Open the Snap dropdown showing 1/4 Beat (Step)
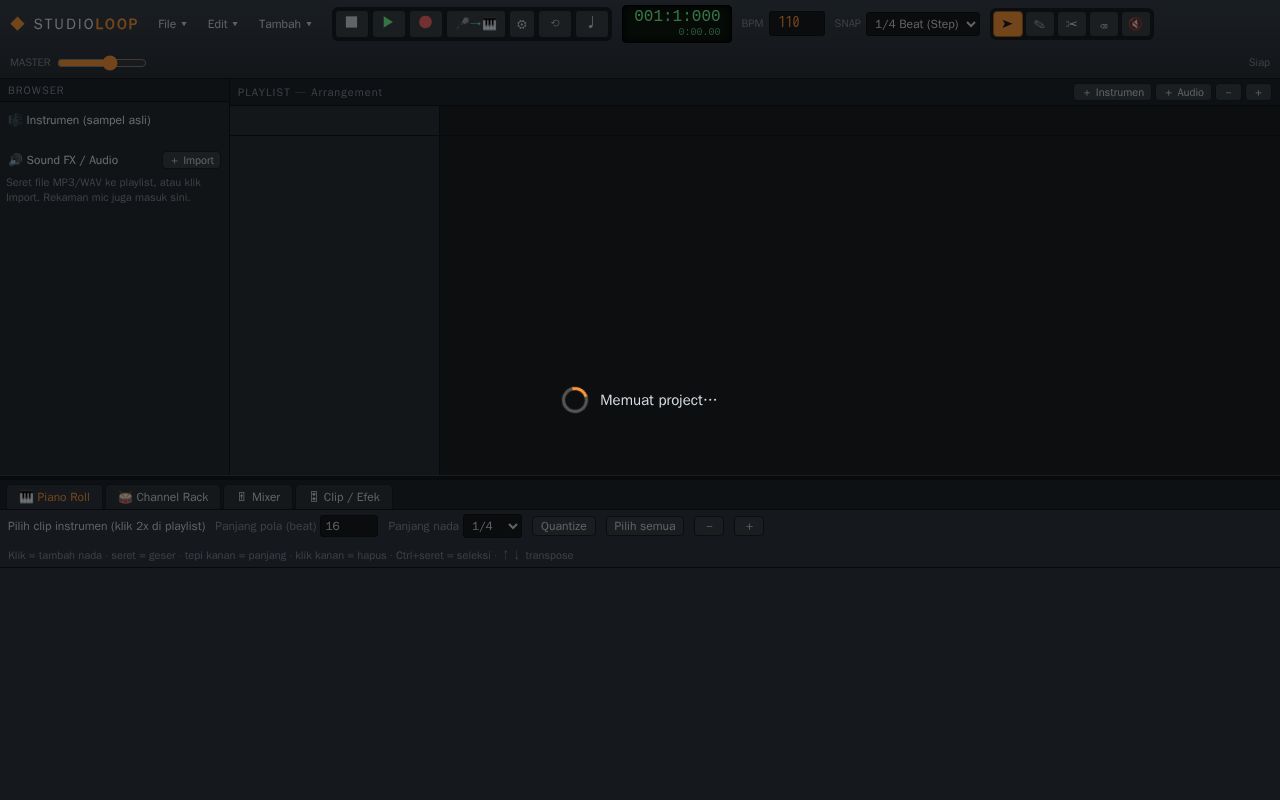The image size is (1280, 800). (x=923, y=24)
